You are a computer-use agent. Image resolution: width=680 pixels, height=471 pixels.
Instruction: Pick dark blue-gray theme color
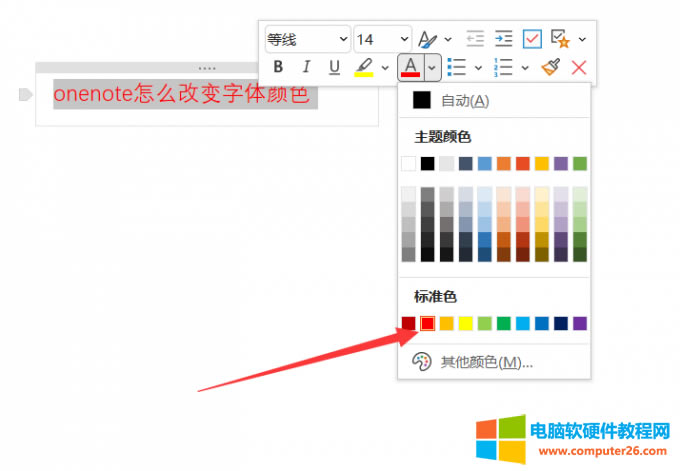point(466,164)
